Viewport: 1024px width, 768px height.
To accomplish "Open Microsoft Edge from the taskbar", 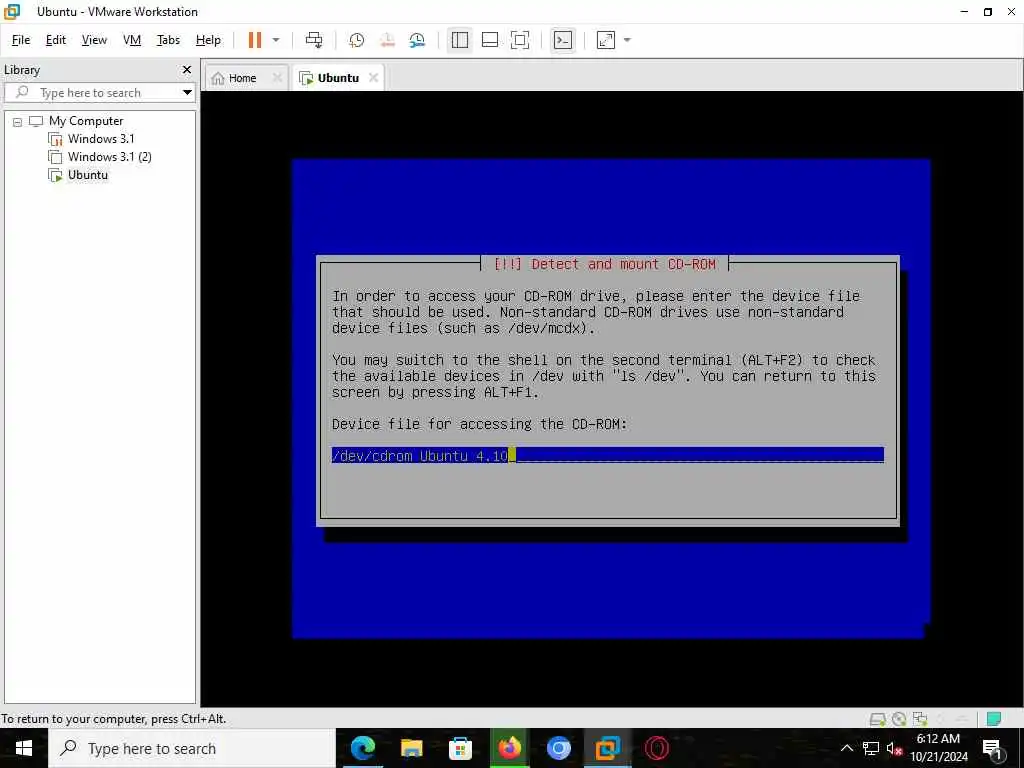I will click(x=363, y=748).
